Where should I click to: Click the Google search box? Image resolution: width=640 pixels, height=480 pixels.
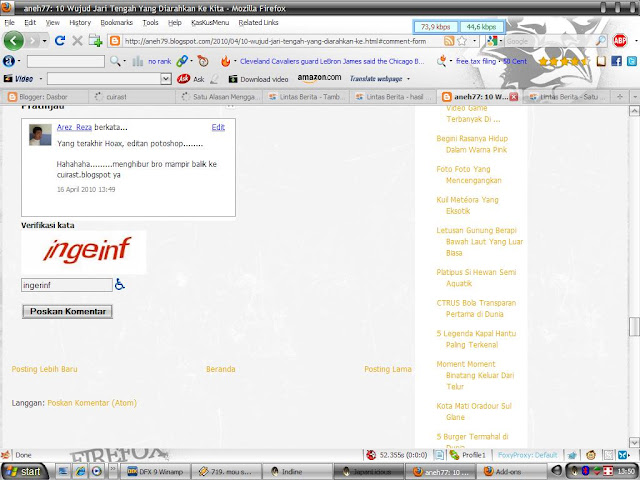(550, 41)
